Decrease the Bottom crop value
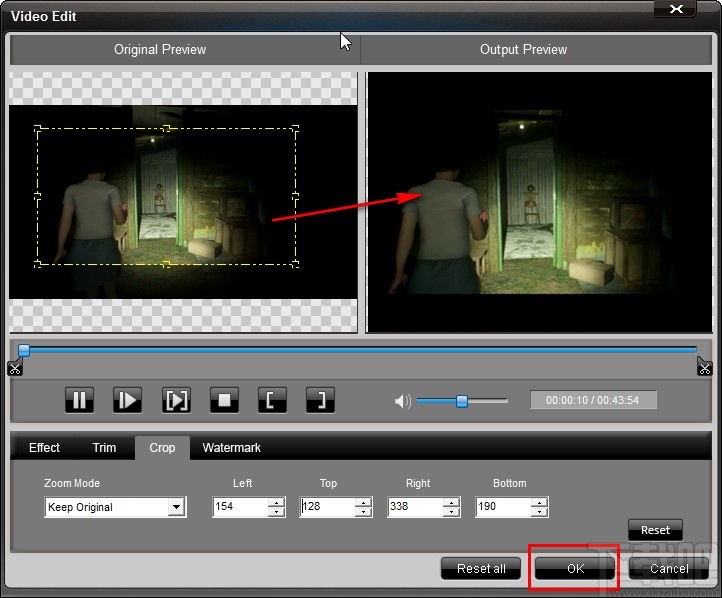This screenshot has width=722, height=598. tap(539, 511)
